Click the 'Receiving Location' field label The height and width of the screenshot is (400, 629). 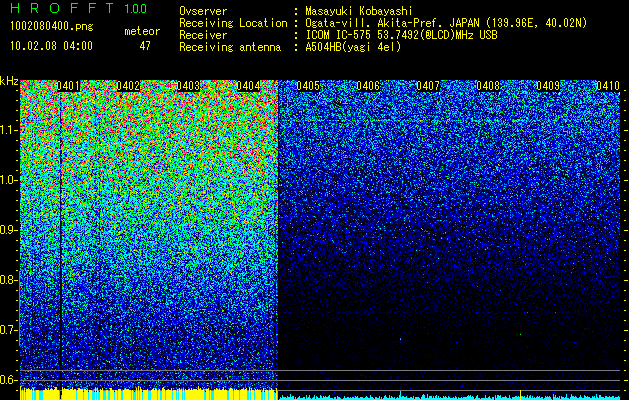[233, 23]
